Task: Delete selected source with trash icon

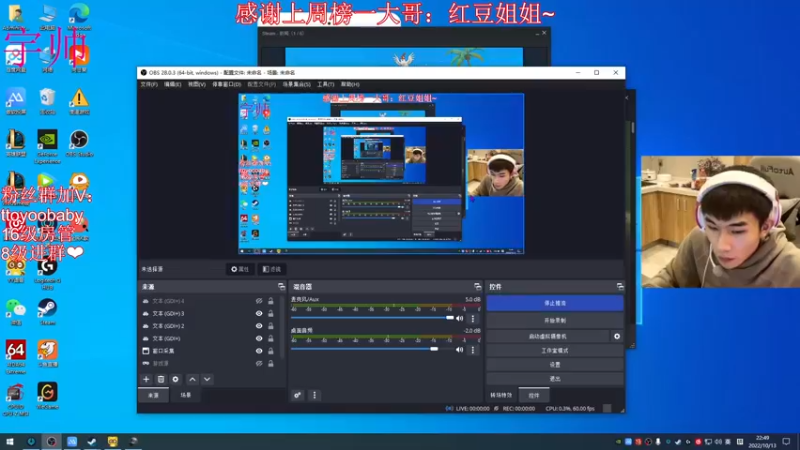Action: [161, 379]
